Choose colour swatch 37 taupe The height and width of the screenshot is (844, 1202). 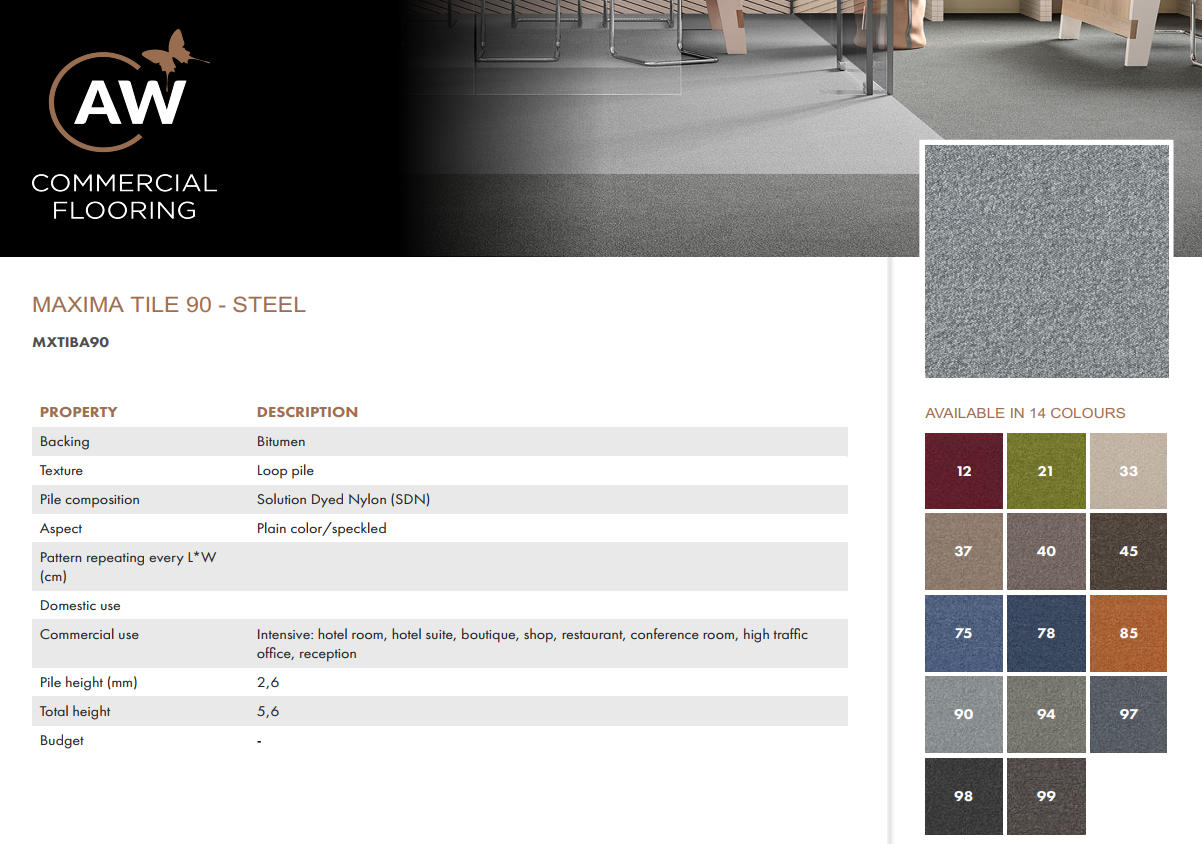pos(963,551)
